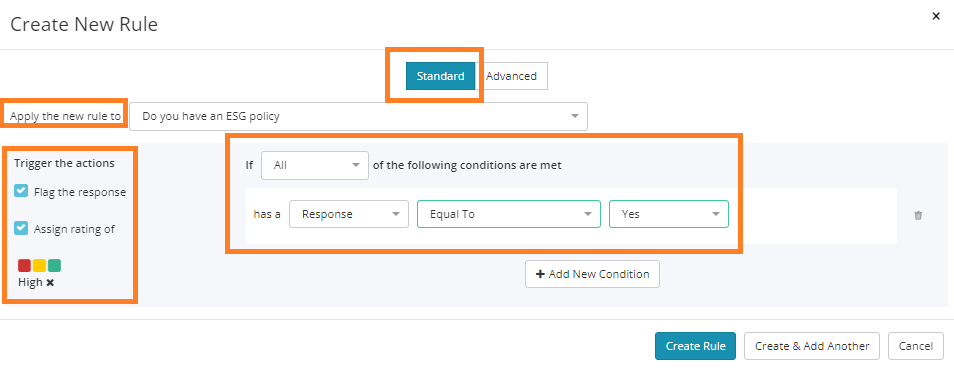
Task: Pick the green rating swatch
Action: [55, 265]
